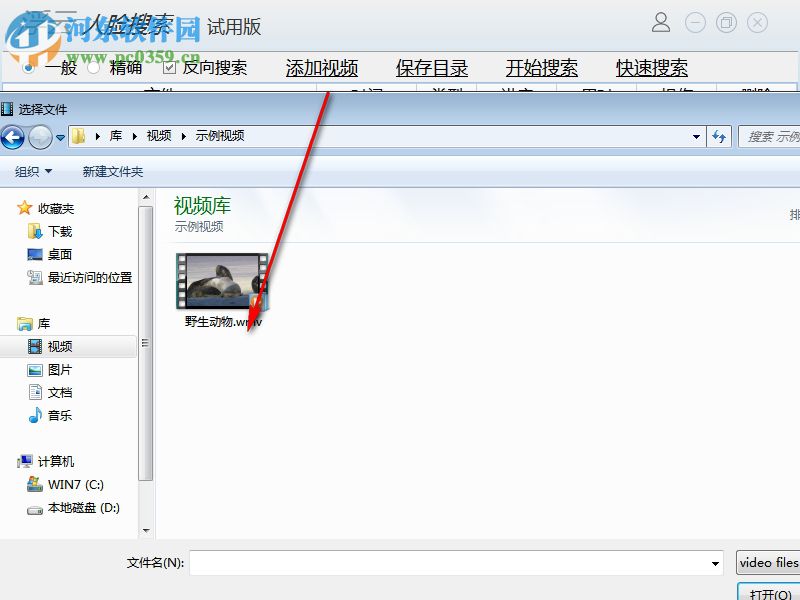This screenshot has height=600, width=800.
Task: Select the 音乐 item in the sidebar
Action: [57, 415]
